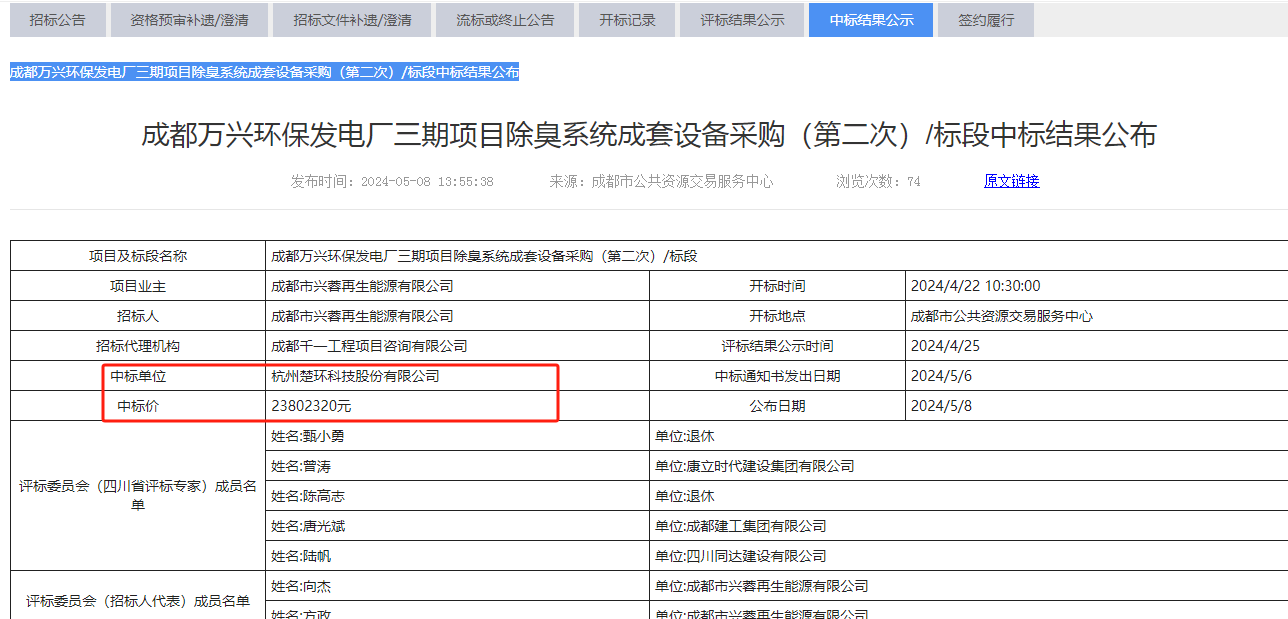Click 姓名:陈高志 cell
This screenshot has height=619, width=1288.
[457, 496]
